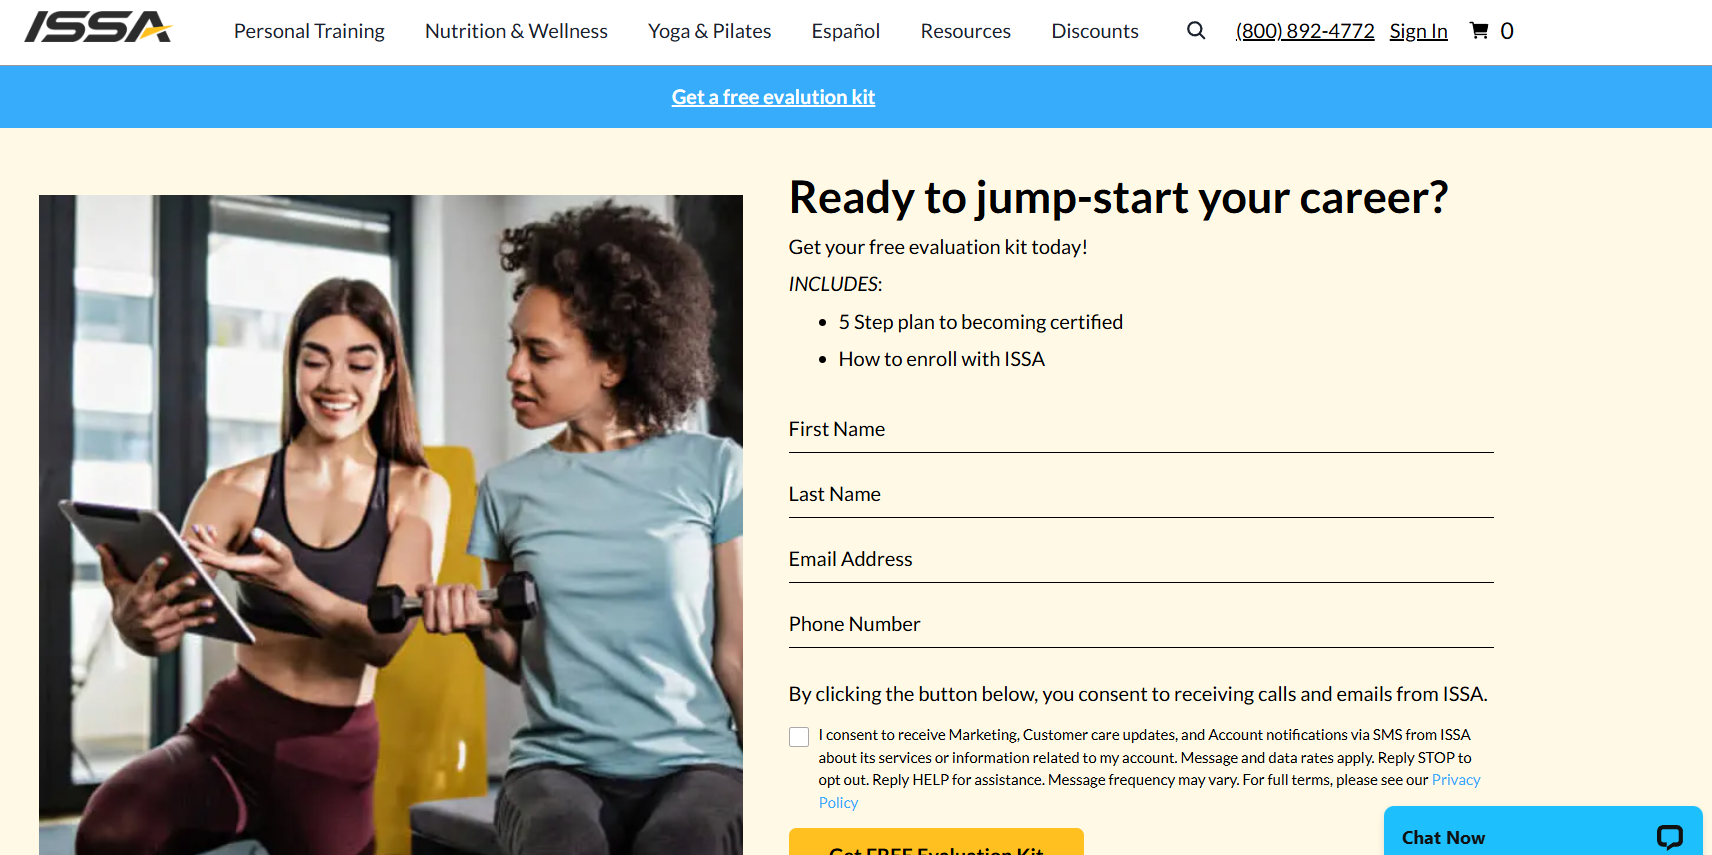Select the Phone Number field

point(1141,625)
